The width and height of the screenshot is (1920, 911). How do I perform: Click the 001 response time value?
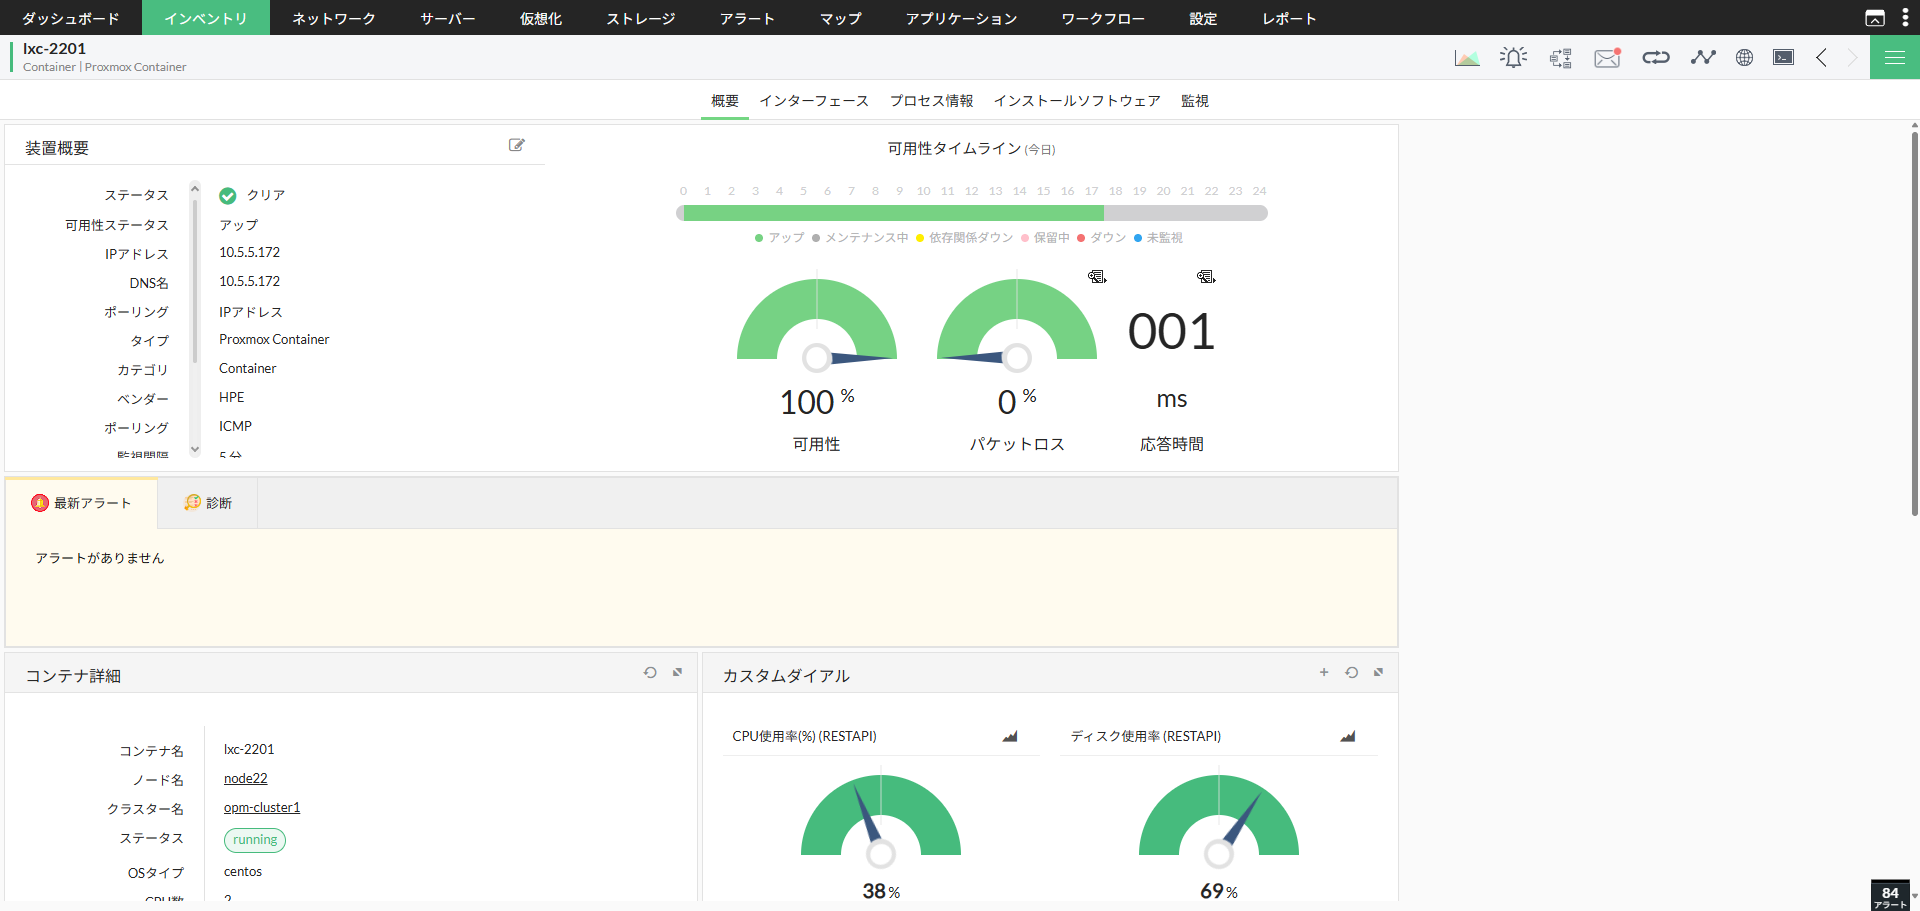pos(1172,332)
